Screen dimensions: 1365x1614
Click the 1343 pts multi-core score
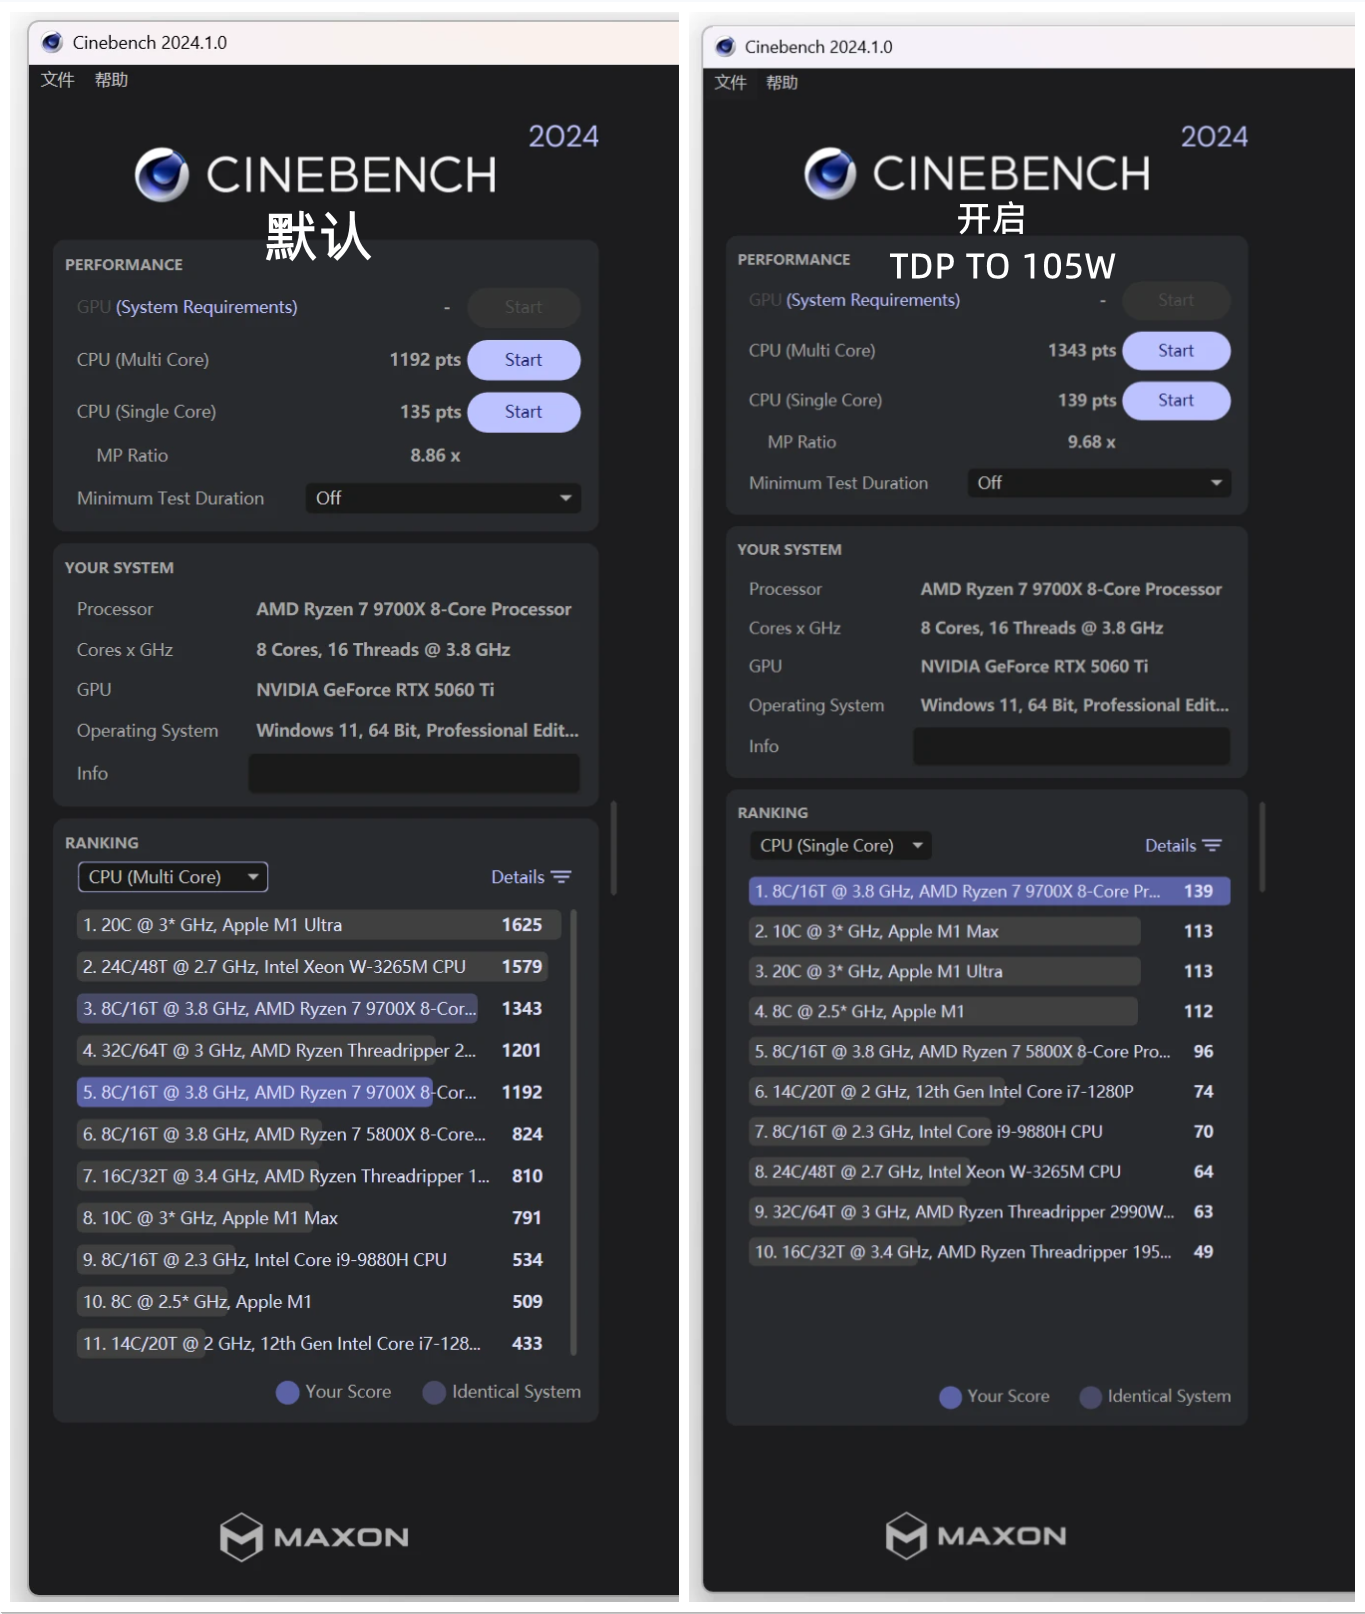coord(1082,351)
